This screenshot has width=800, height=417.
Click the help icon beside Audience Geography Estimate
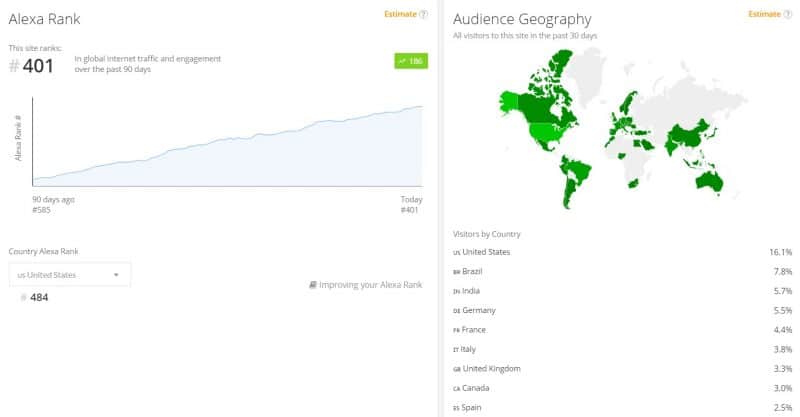point(788,15)
